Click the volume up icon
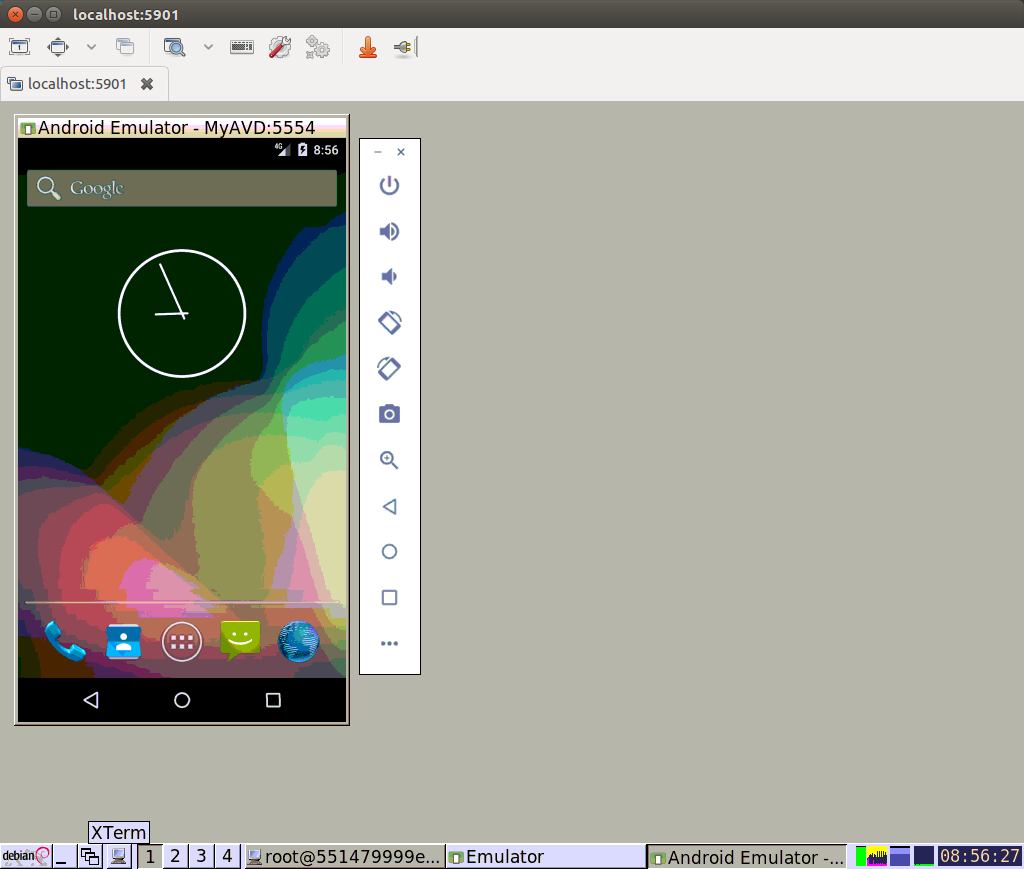Viewport: 1024px width, 869px height. click(x=389, y=232)
